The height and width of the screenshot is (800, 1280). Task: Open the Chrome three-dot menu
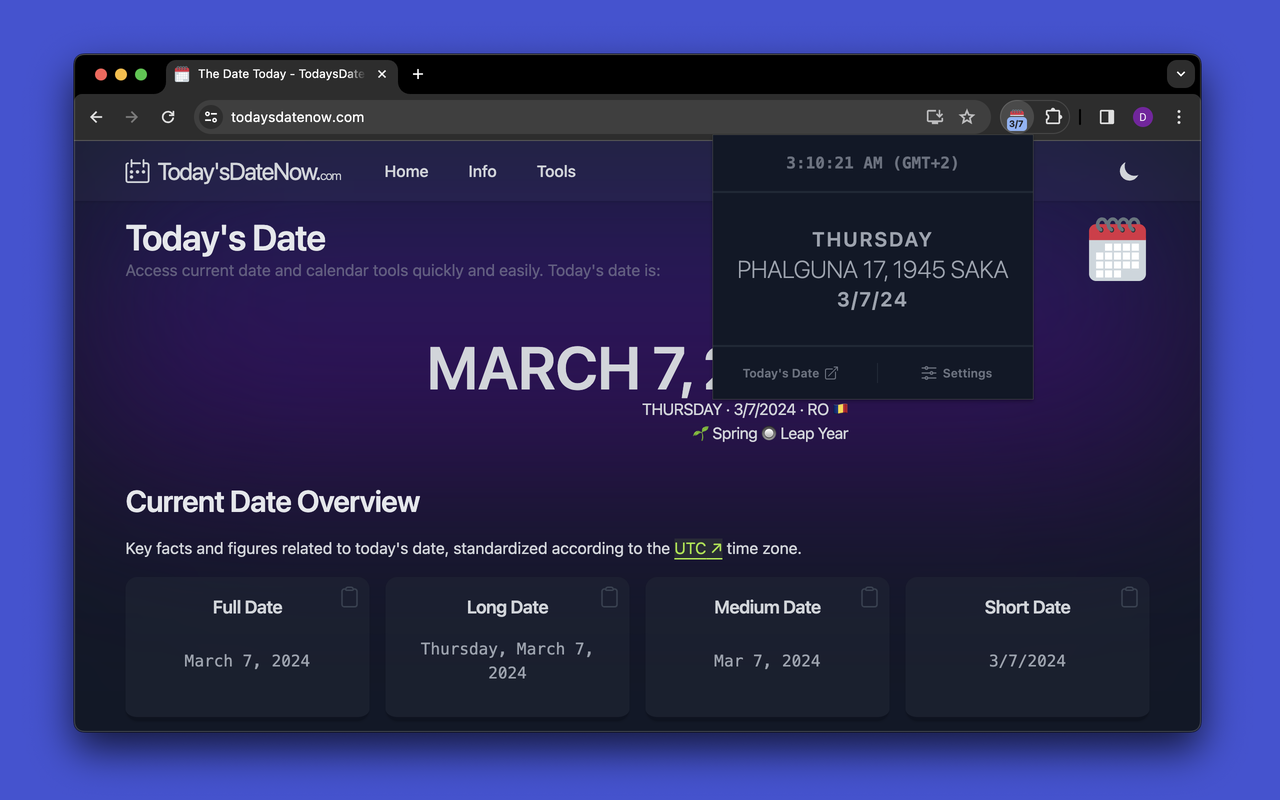pos(1179,117)
